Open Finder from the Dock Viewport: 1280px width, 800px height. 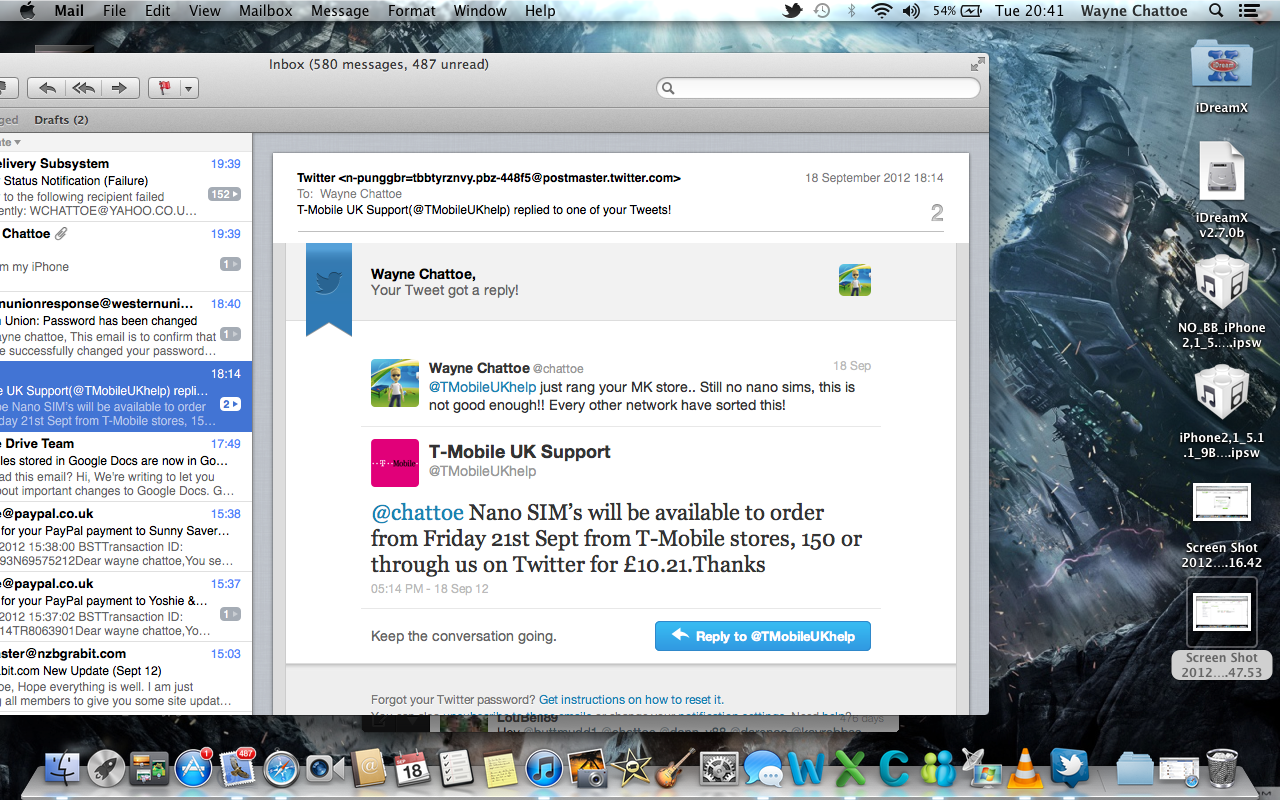click(63, 768)
